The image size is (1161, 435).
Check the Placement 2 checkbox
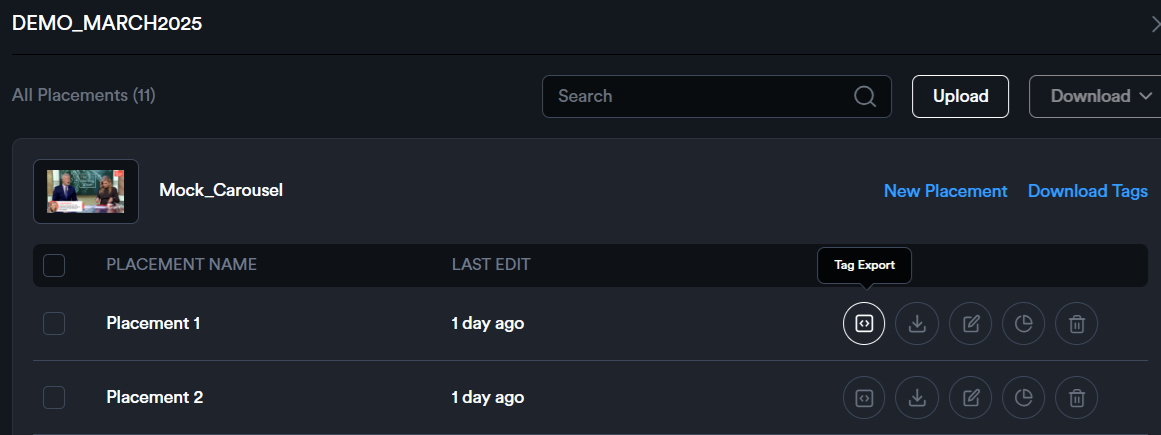pyautogui.click(x=54, y=398)
